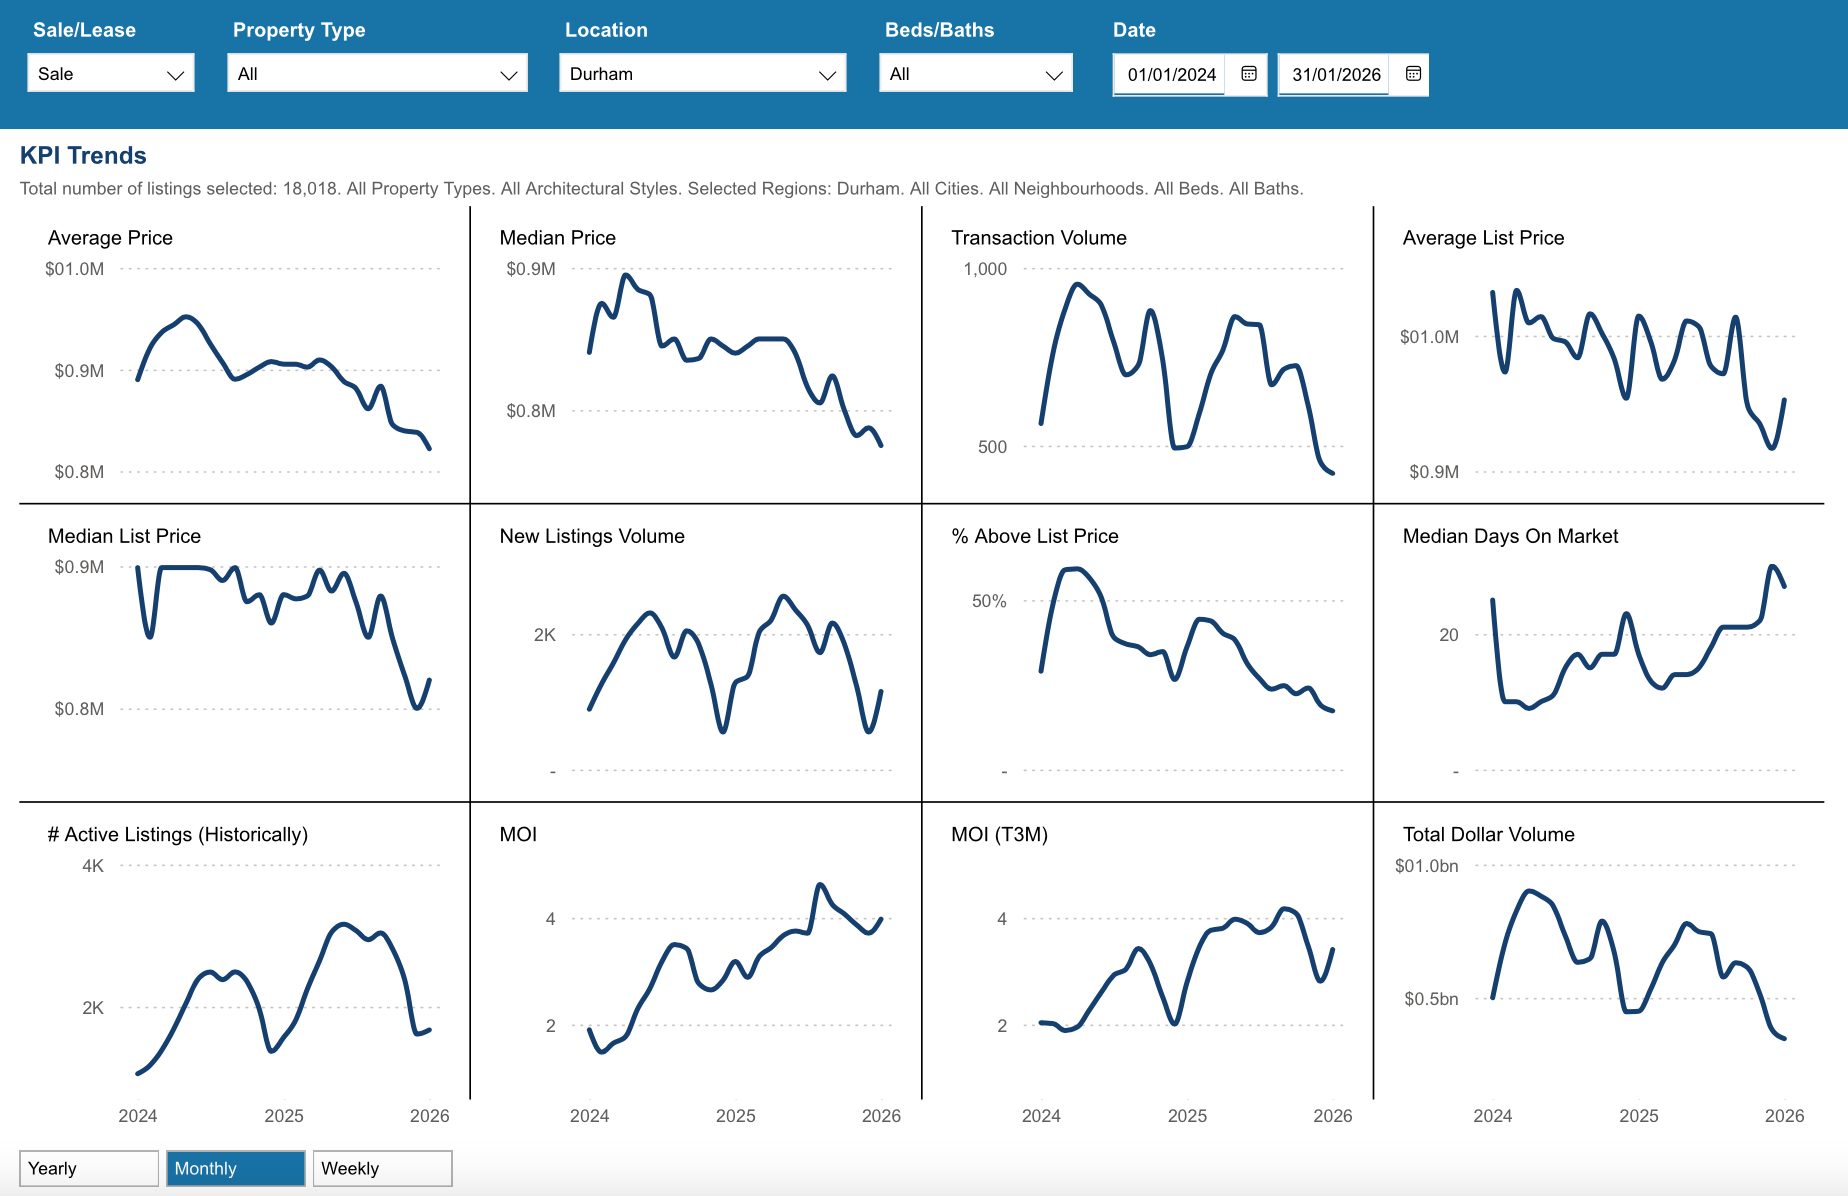This screenshot has width=1848, height=1196.
Task: Select the Yearly view toggle
Action: pos(88,1168)
